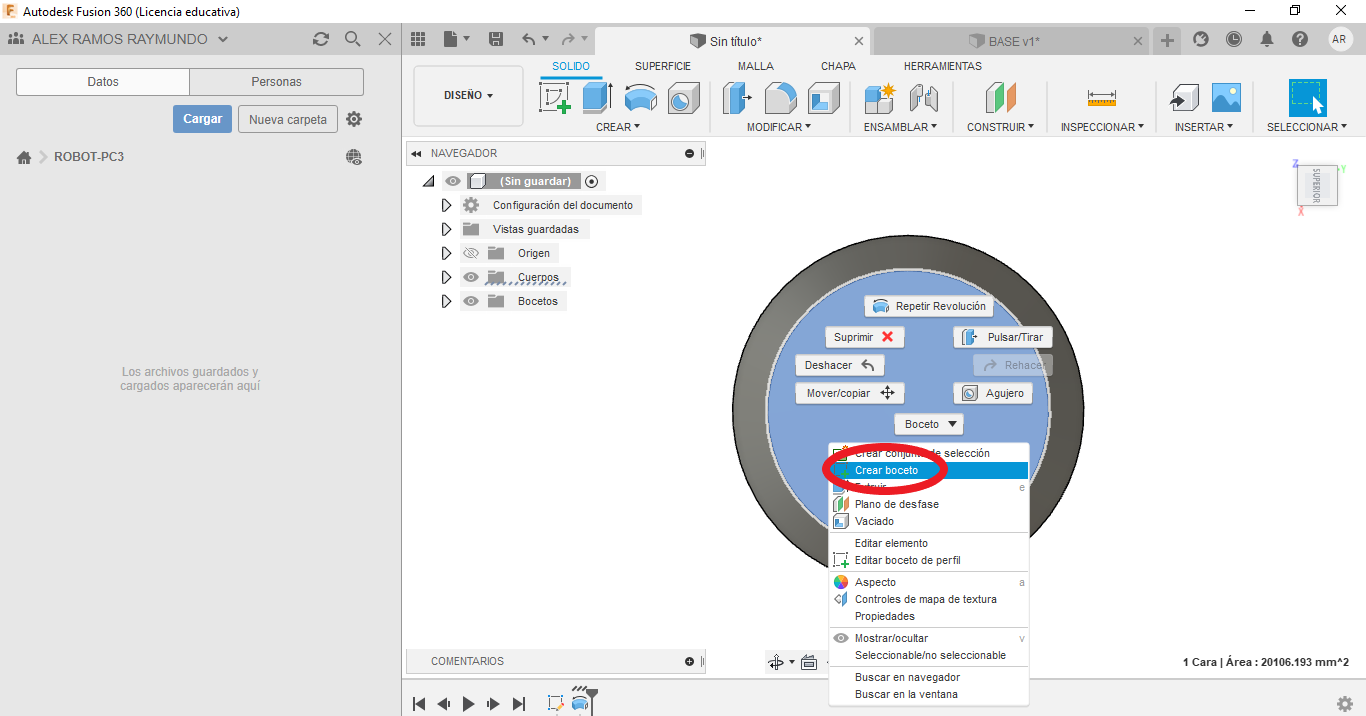This screenshot has width=1366, height=716.
Task: Select the Press Pull tool icon
Action: click(738, 98)
